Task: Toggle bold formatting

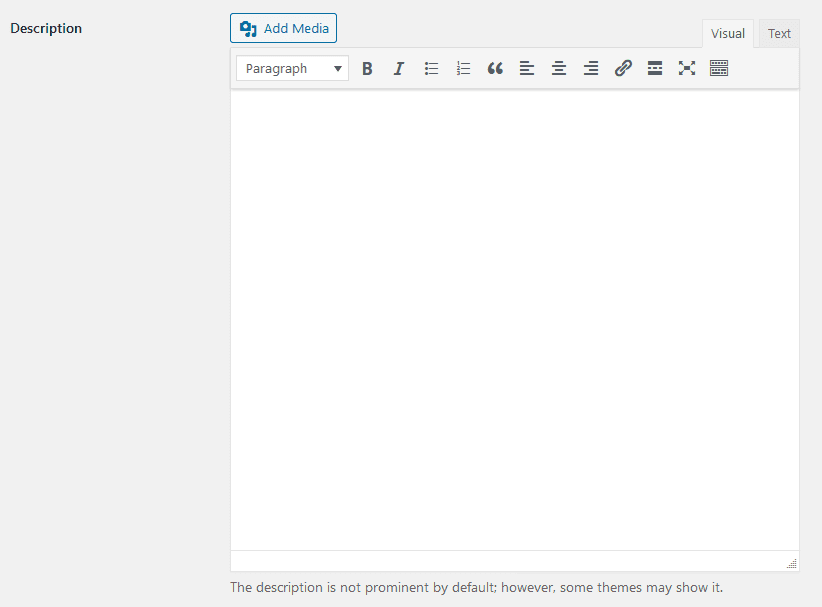Action: coord(367,69)
